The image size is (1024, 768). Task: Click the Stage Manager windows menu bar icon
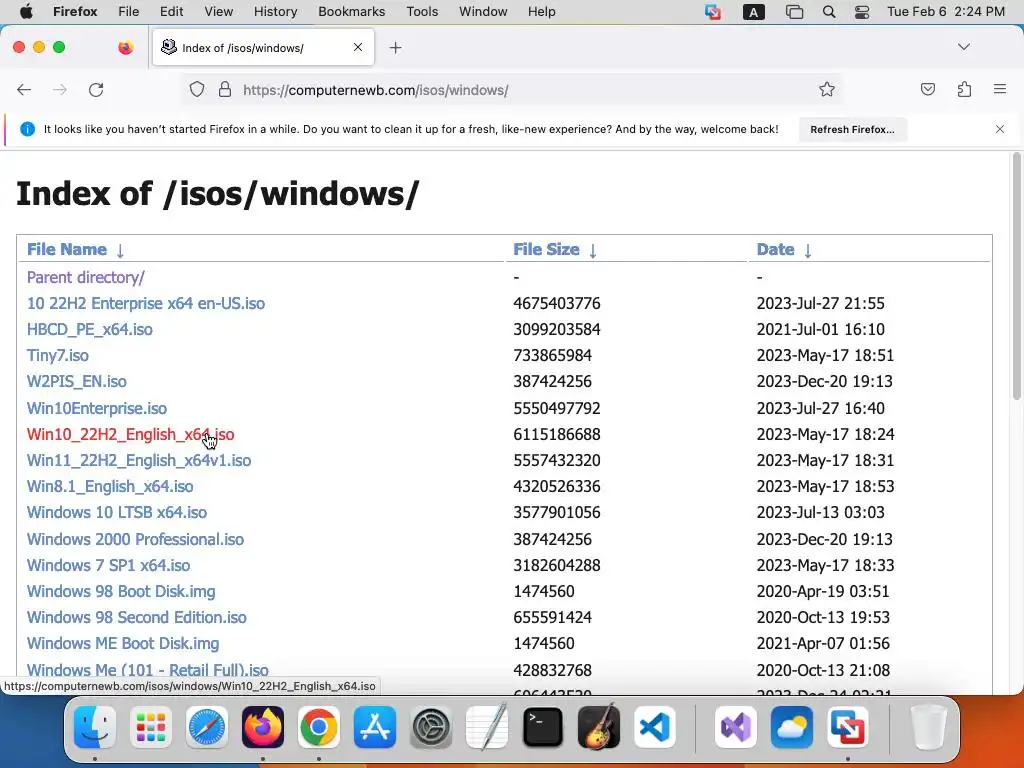[794, 12]
